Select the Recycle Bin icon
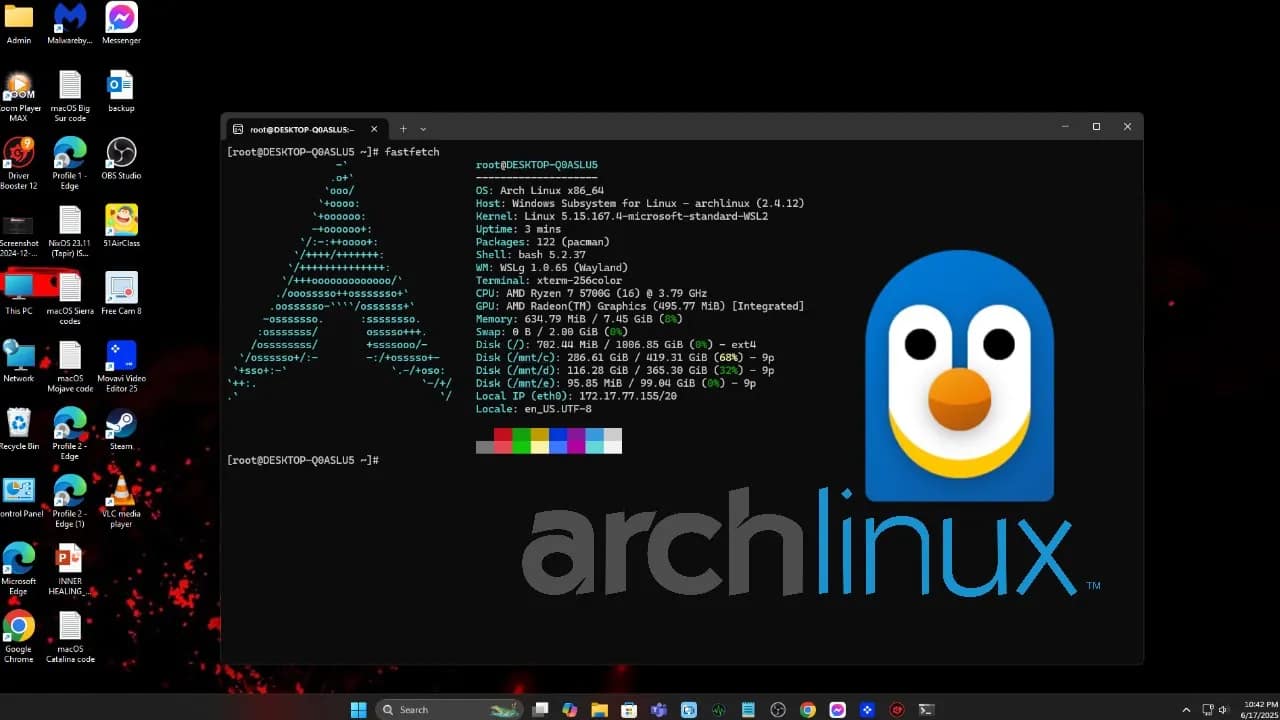Viewport: 1280px width, 720px height. tap(18, 424)
